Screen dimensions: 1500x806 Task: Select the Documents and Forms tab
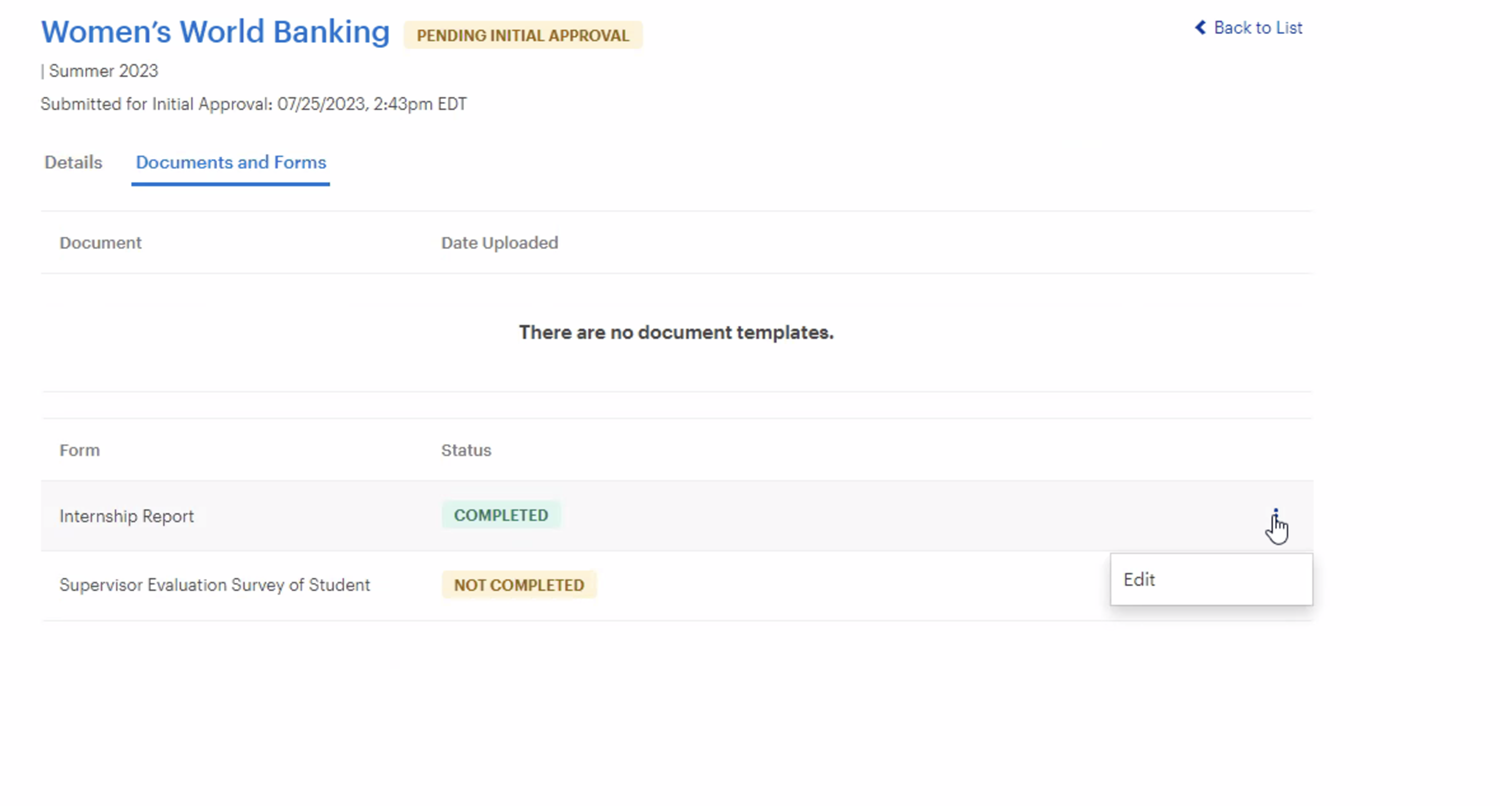coord(231,162)
